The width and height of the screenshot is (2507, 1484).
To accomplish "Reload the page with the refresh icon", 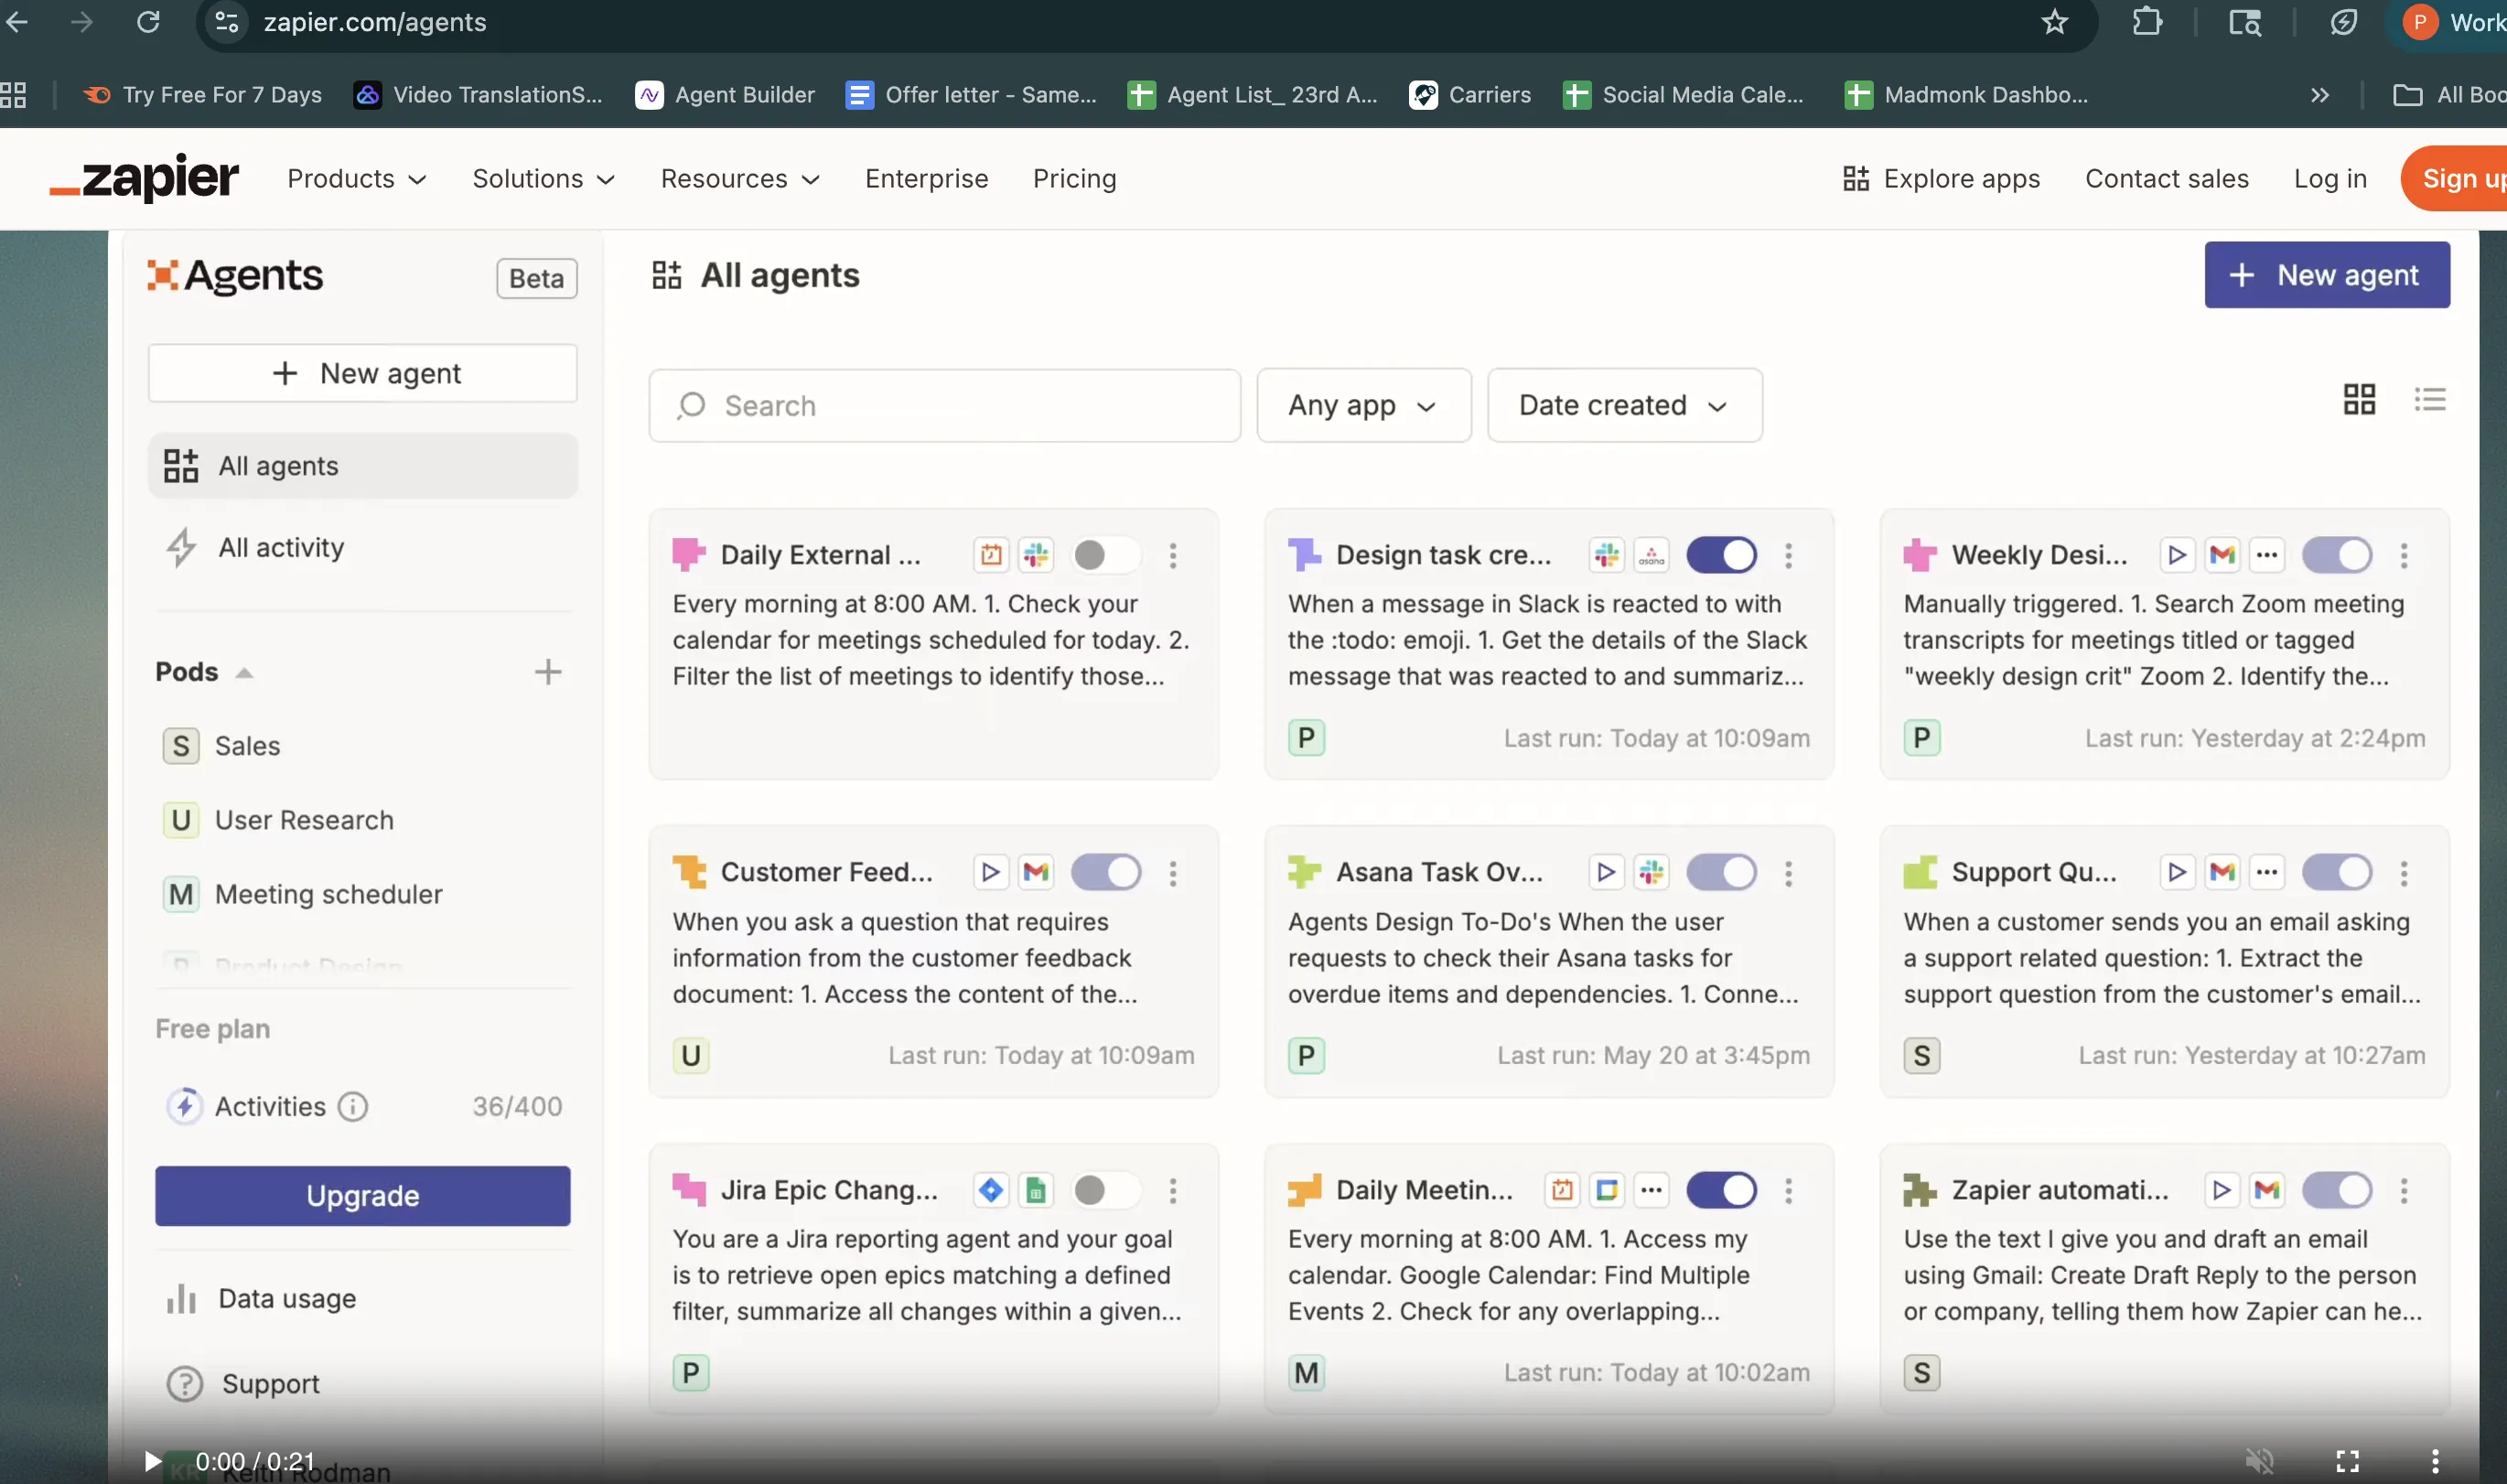I will (x=148, y=22).
